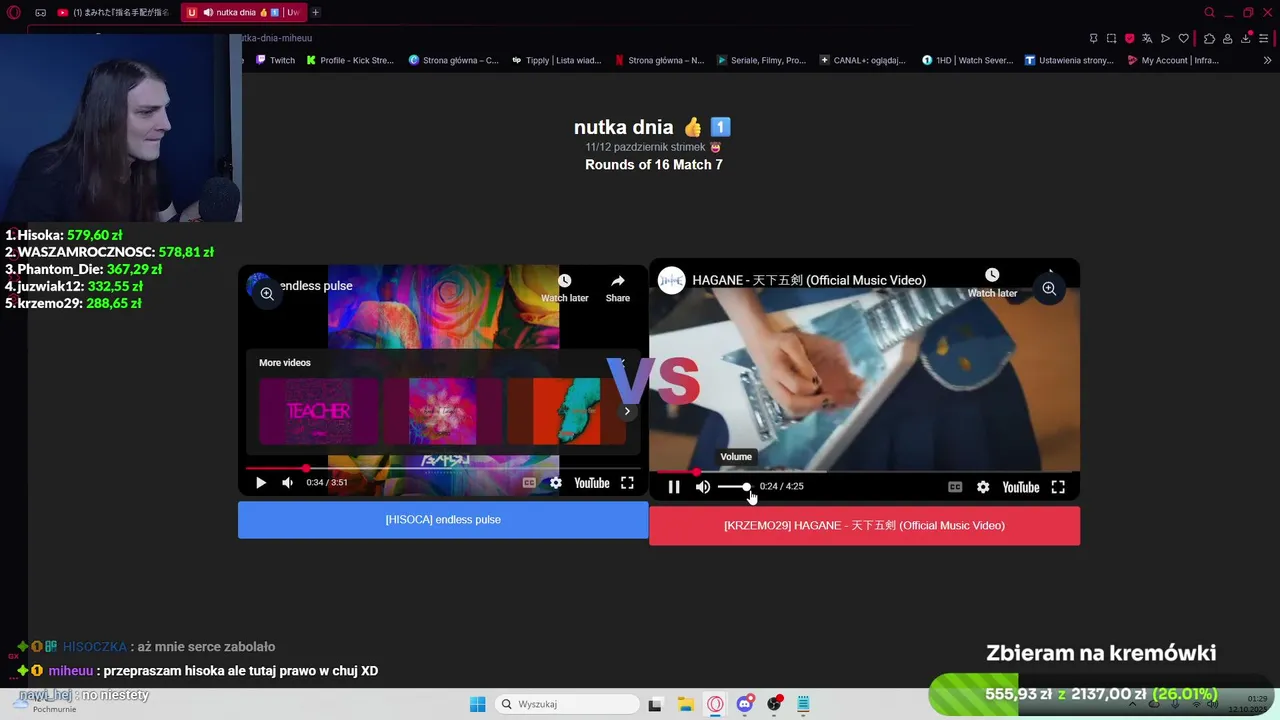Viewport: 1280px width, 720px height.
Task: Open the red ad blocker shield
Action: [1130, 38]
